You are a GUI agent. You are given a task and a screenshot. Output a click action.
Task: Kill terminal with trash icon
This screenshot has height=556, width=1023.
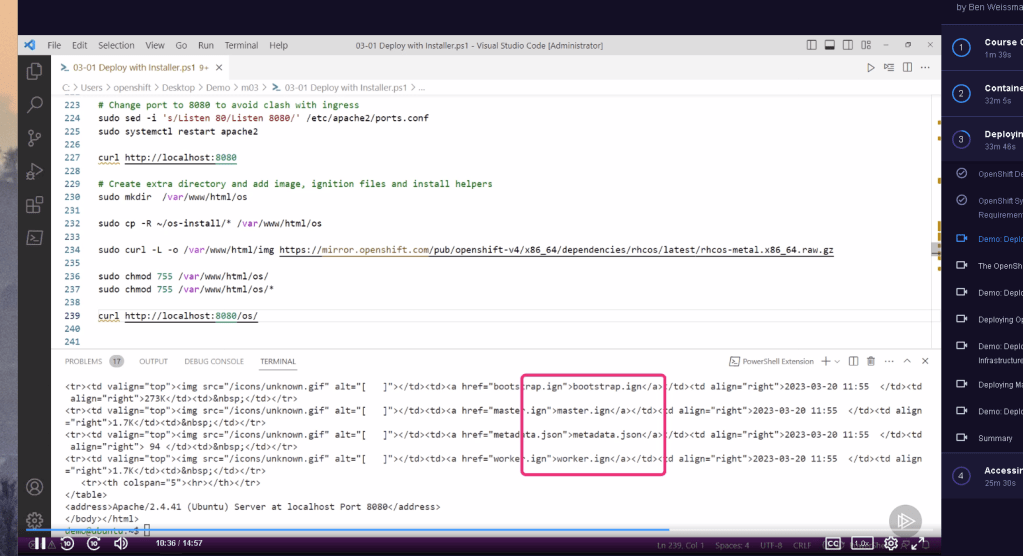(870, 361)
